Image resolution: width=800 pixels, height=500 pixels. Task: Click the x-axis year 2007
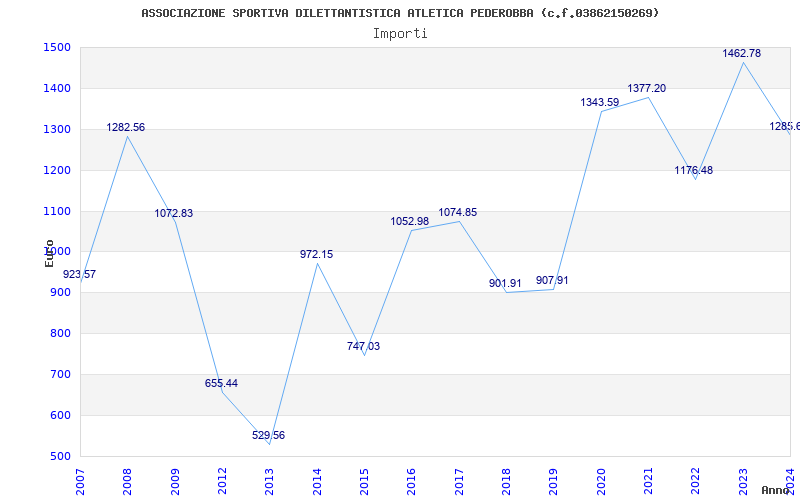coord(80,482)
